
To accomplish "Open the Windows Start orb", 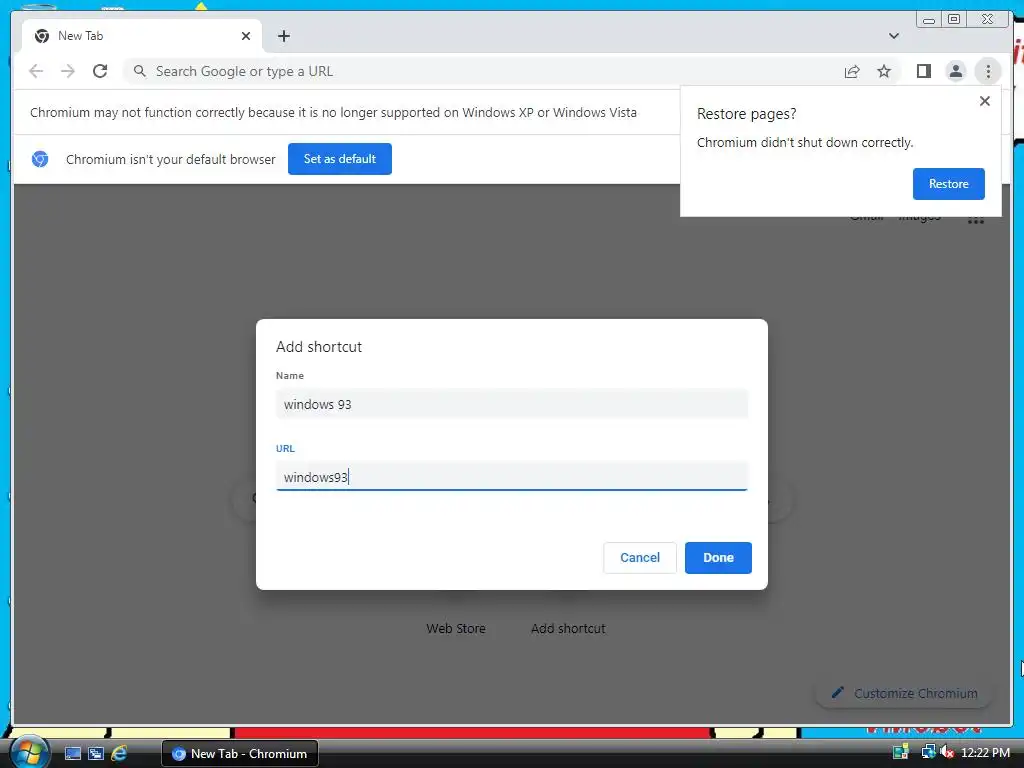I will (x=29, y=752).
